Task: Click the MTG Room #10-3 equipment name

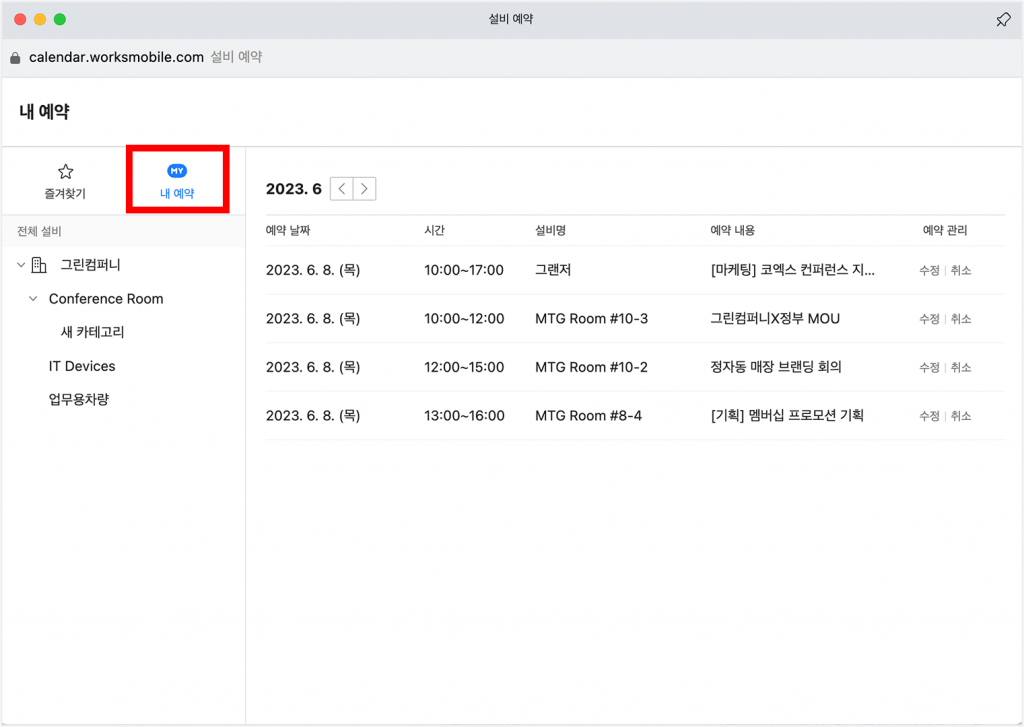Action: [592, 319]
